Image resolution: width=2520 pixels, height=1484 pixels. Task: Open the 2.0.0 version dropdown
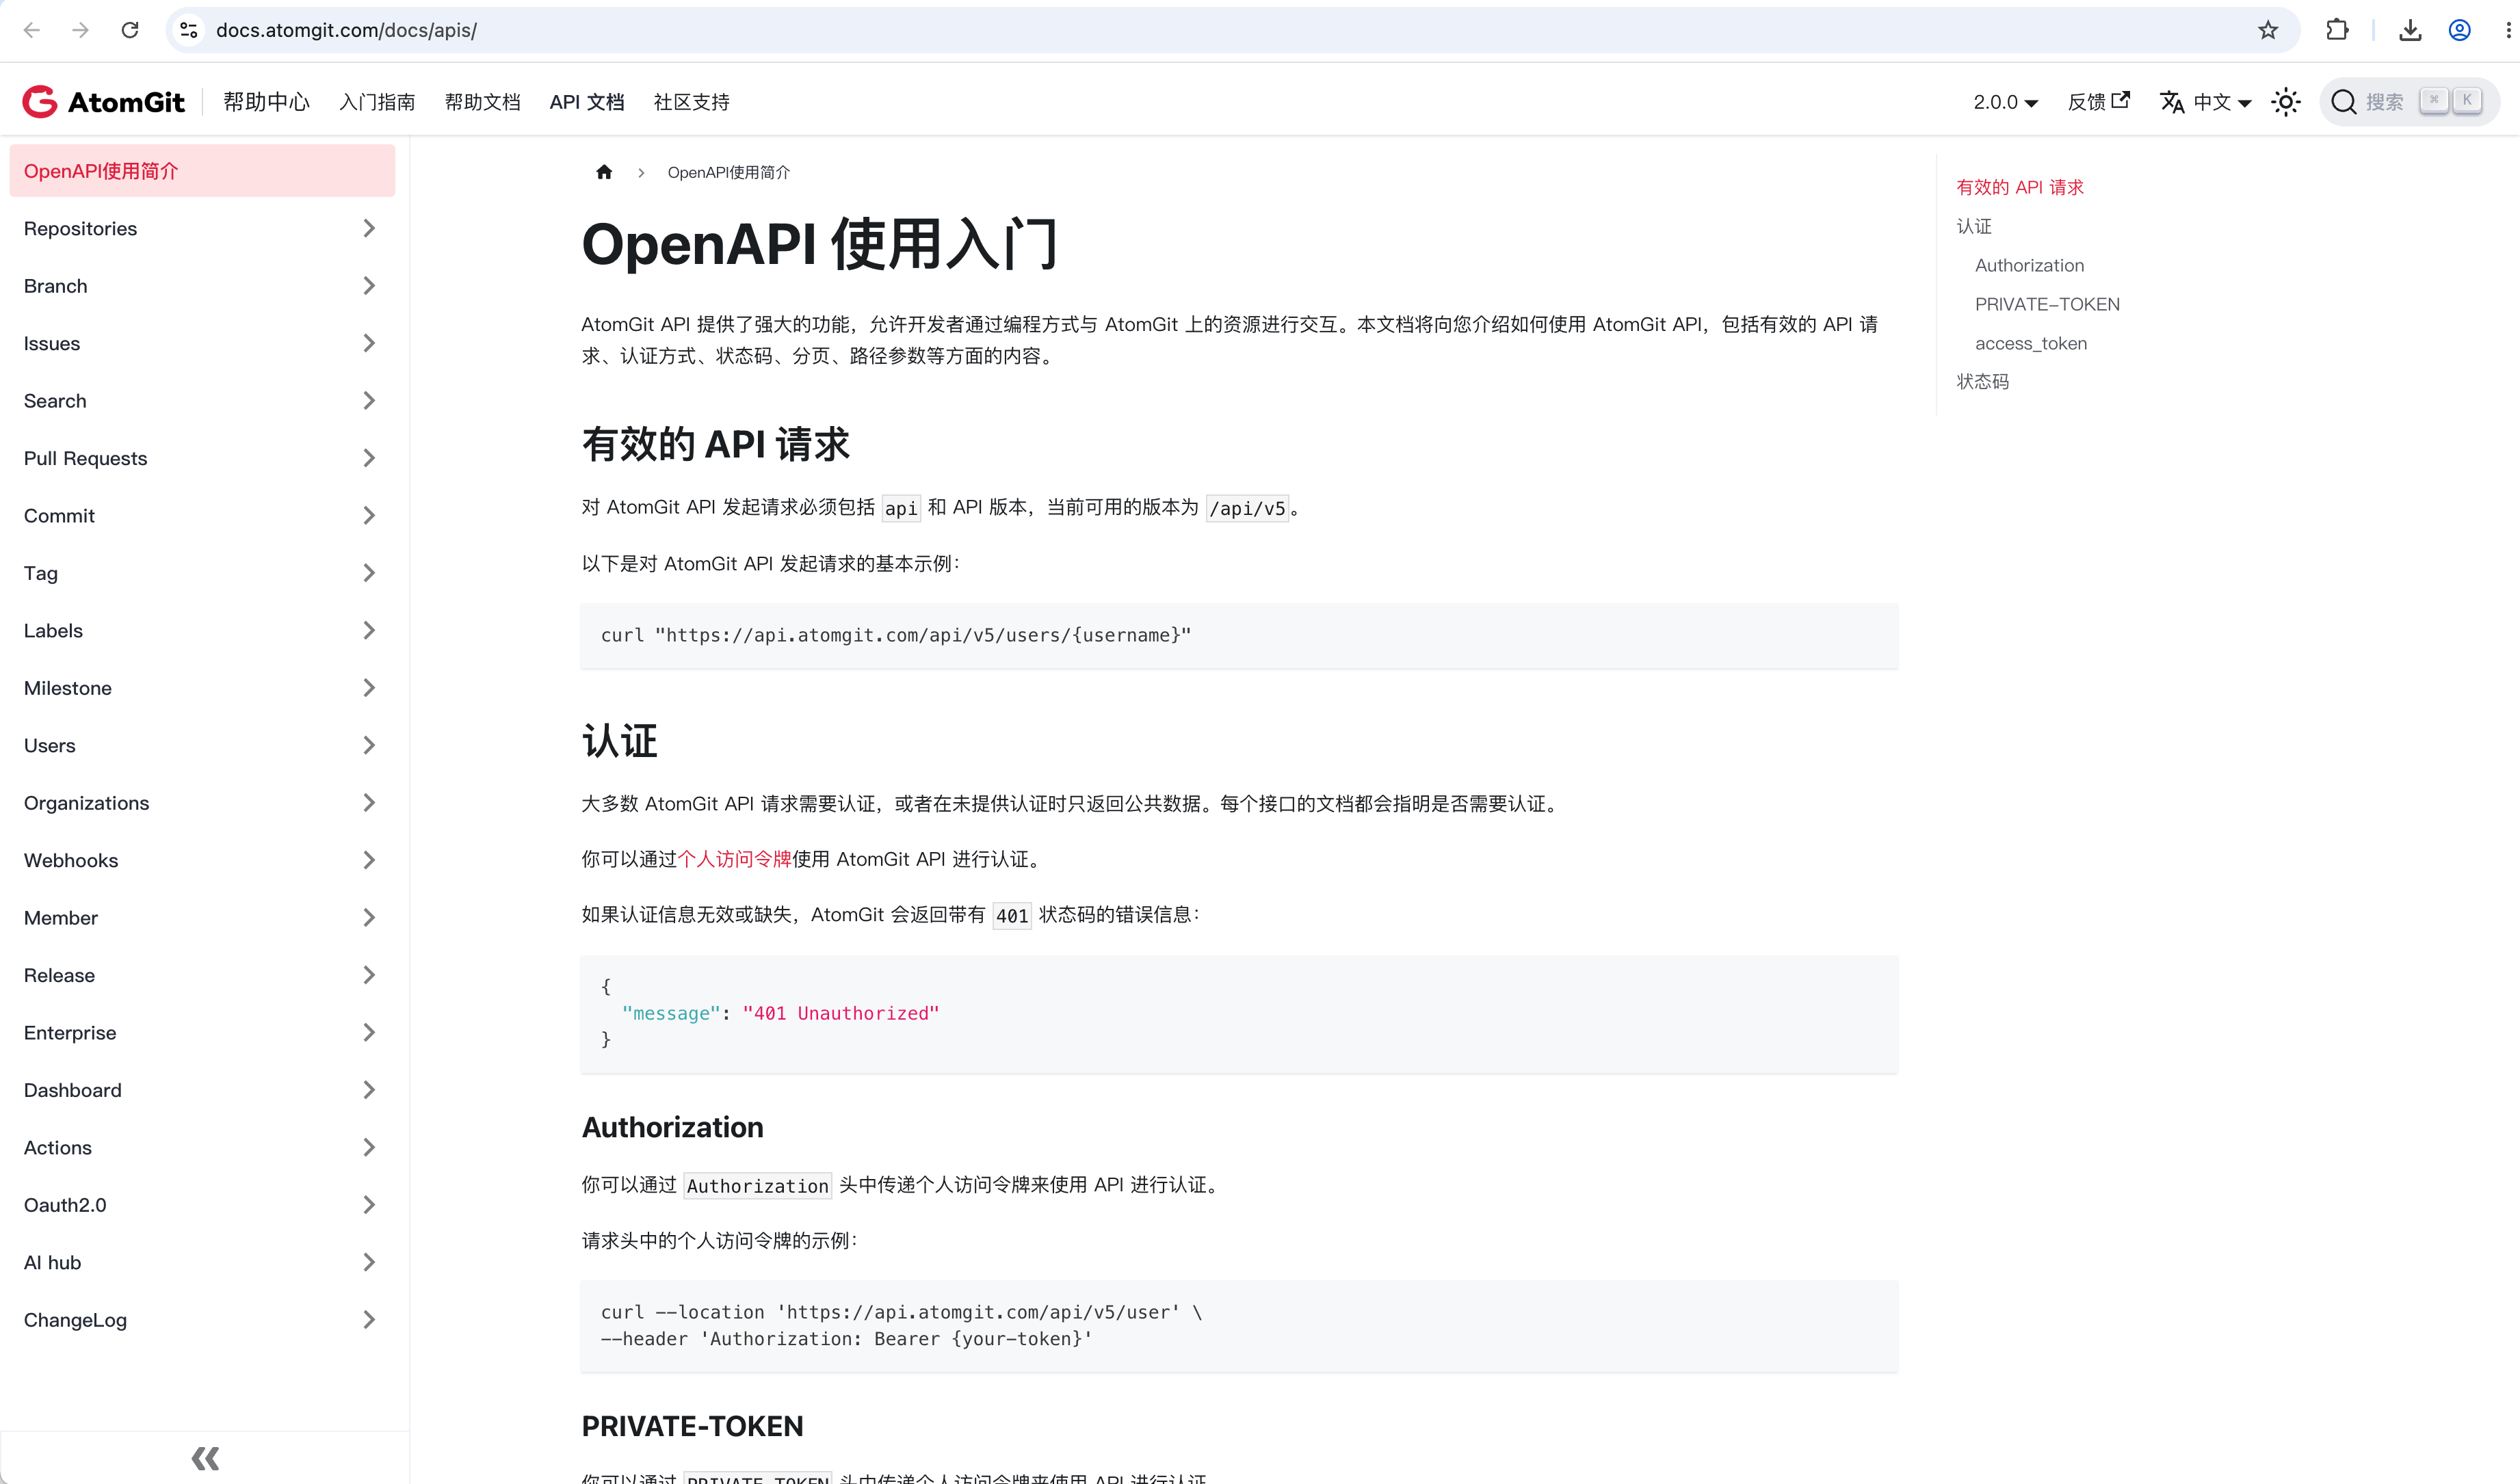(2005, 102)
